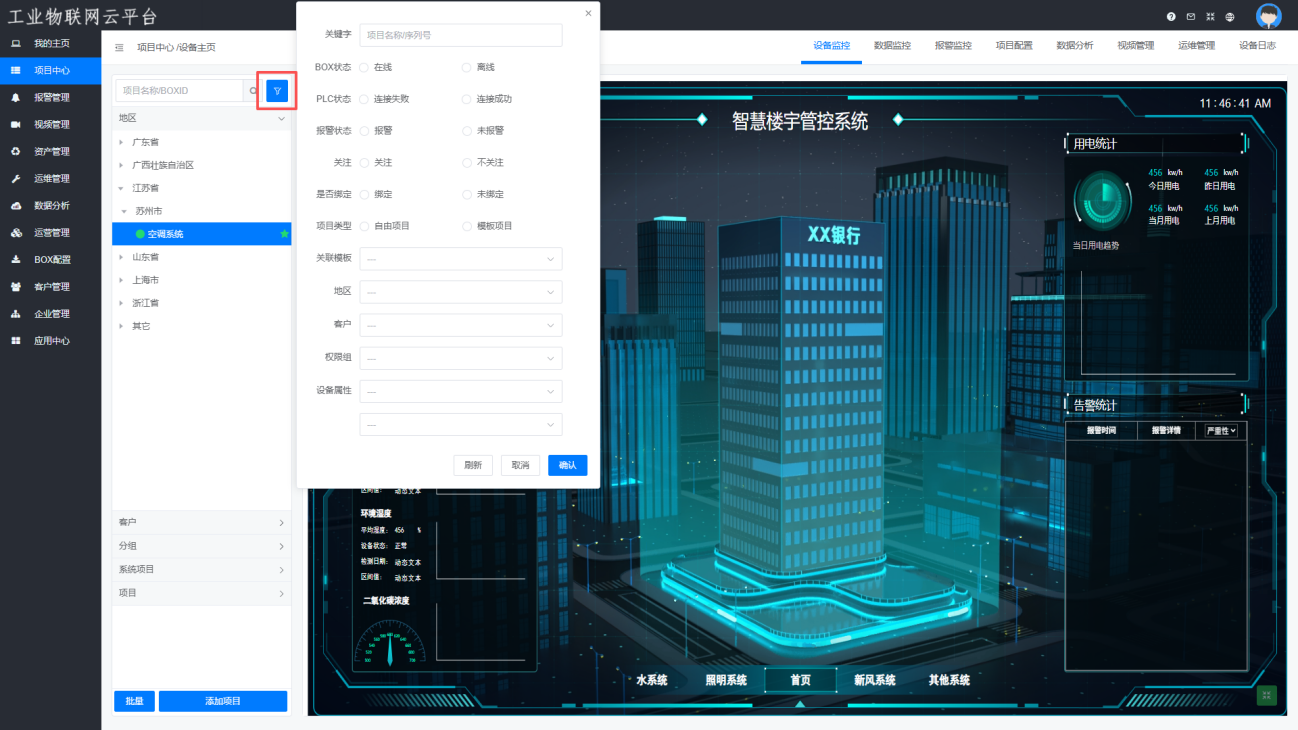
Task: Open the 关联模板 dropdown
Action: (460, 259)
